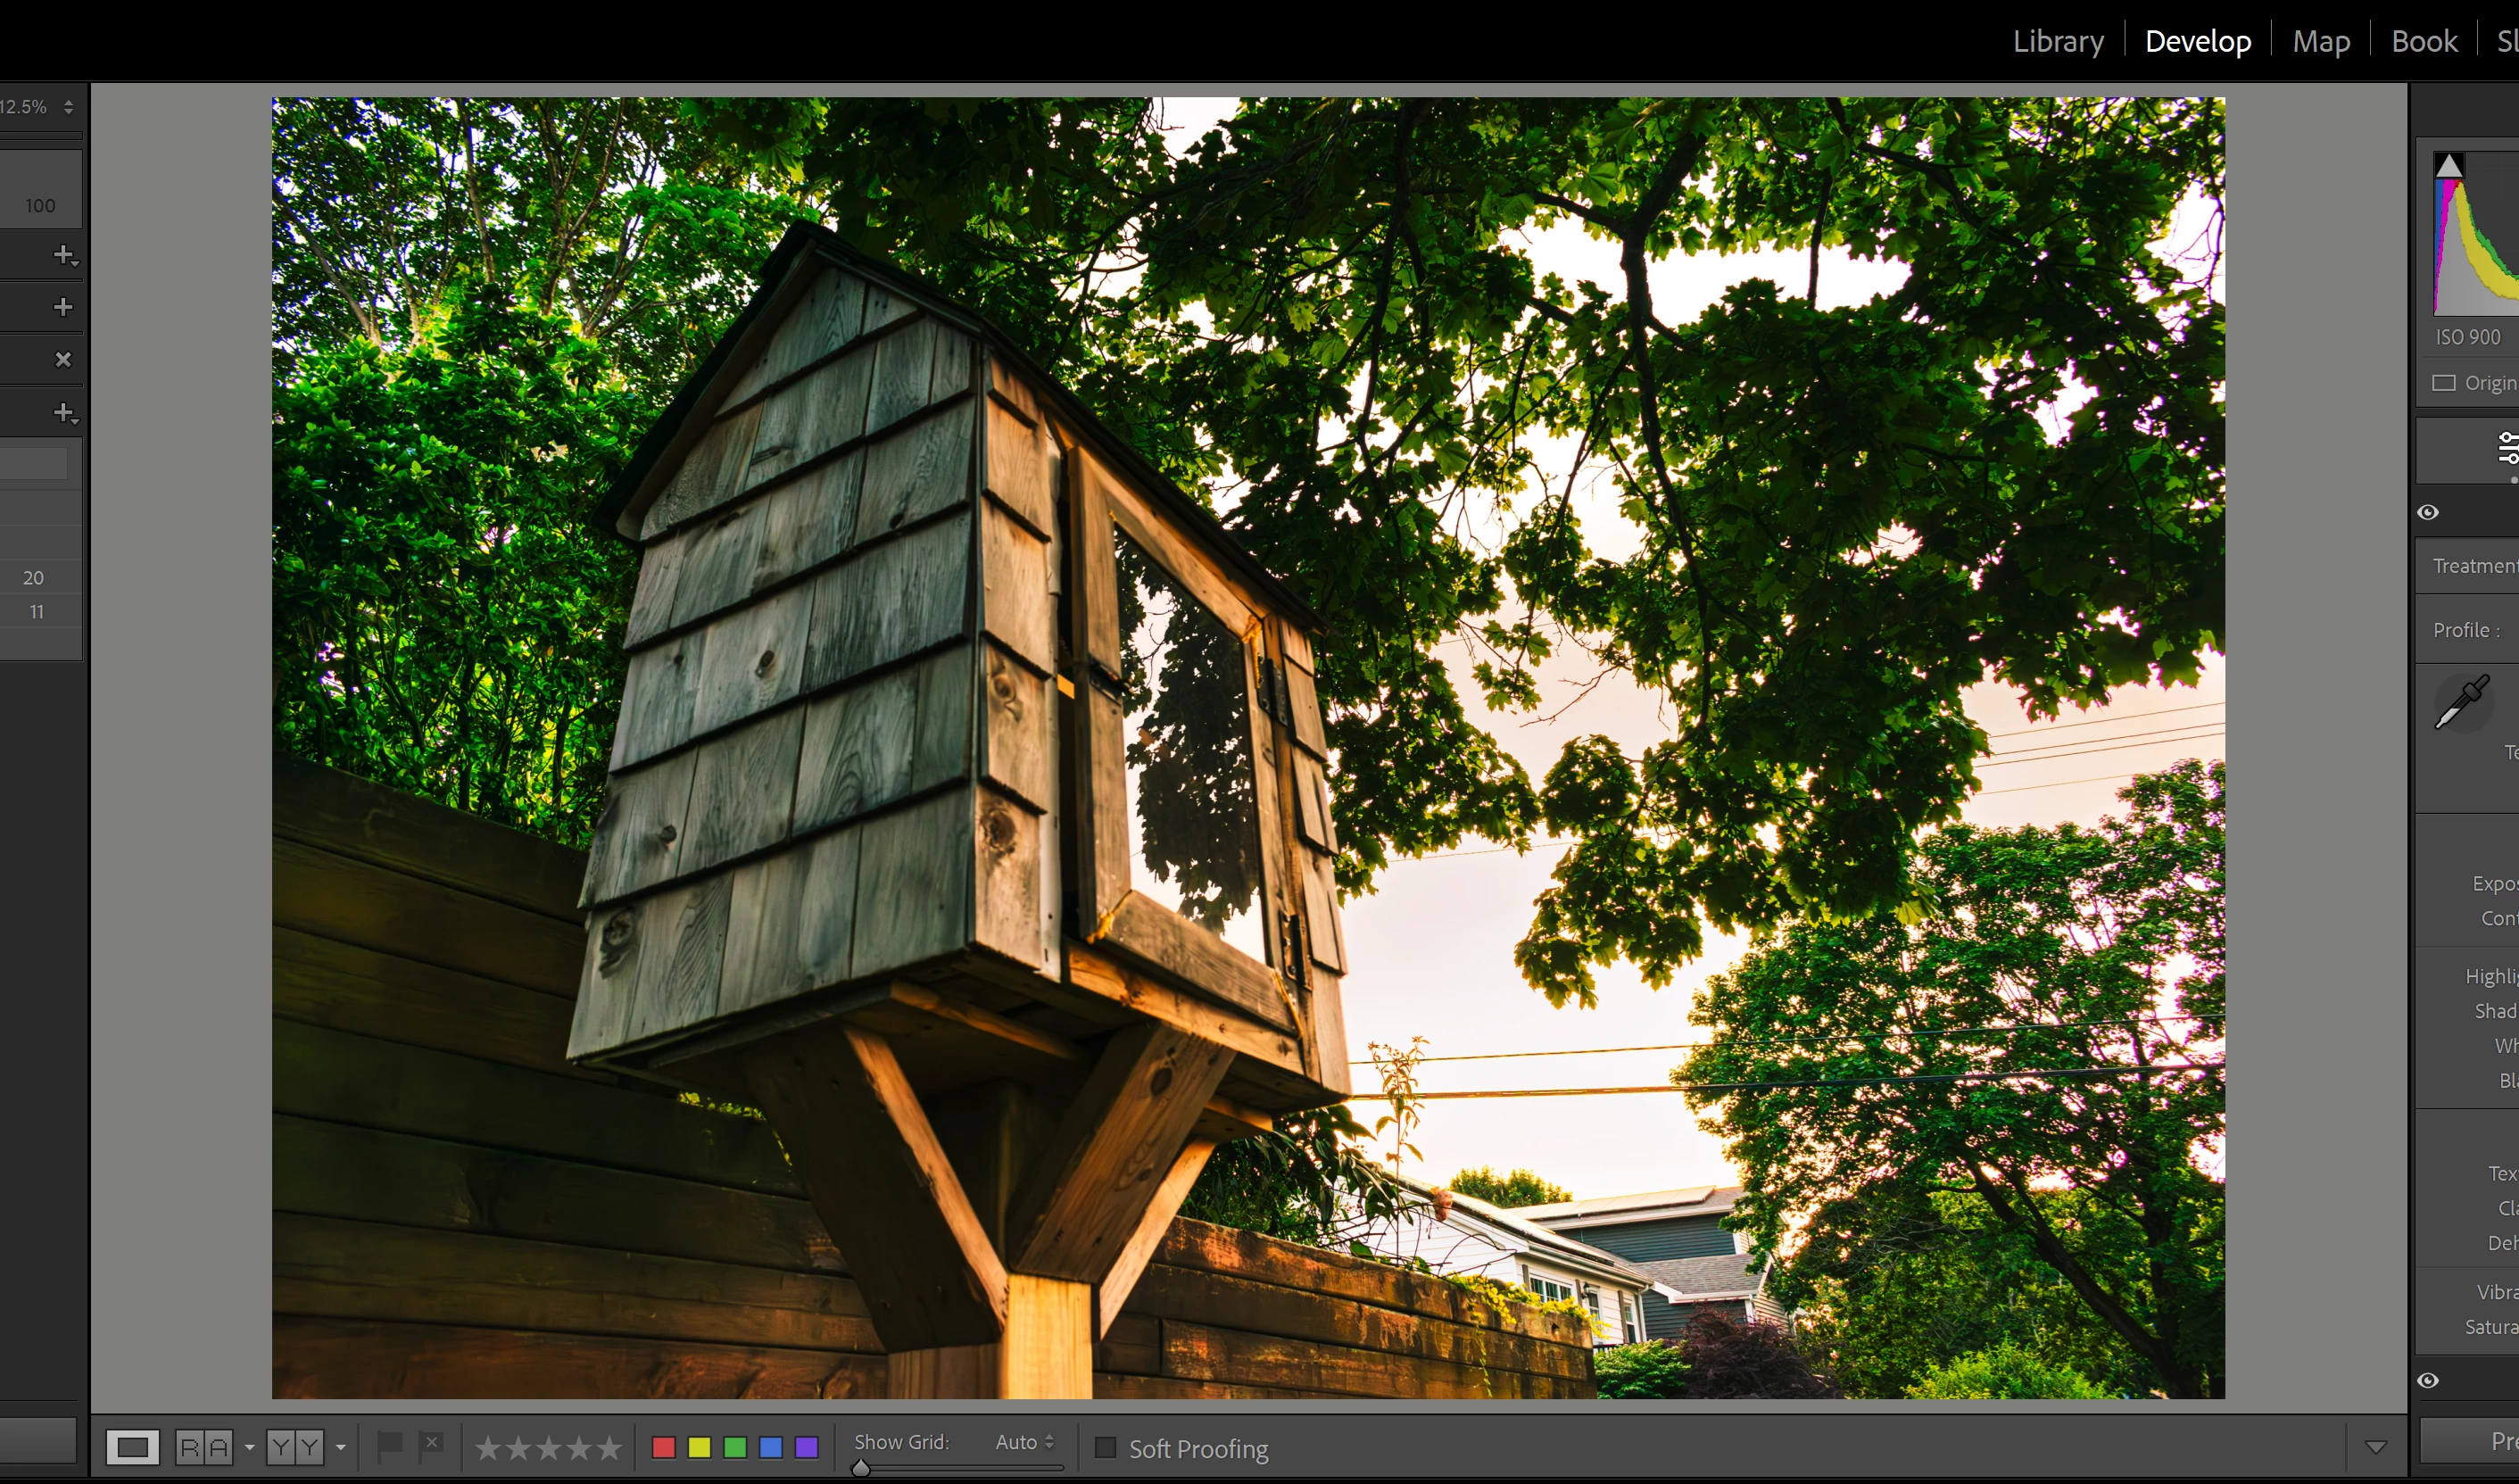
Task: Click the shadow clipping triangle in histogram
Action: [2449, 166]
